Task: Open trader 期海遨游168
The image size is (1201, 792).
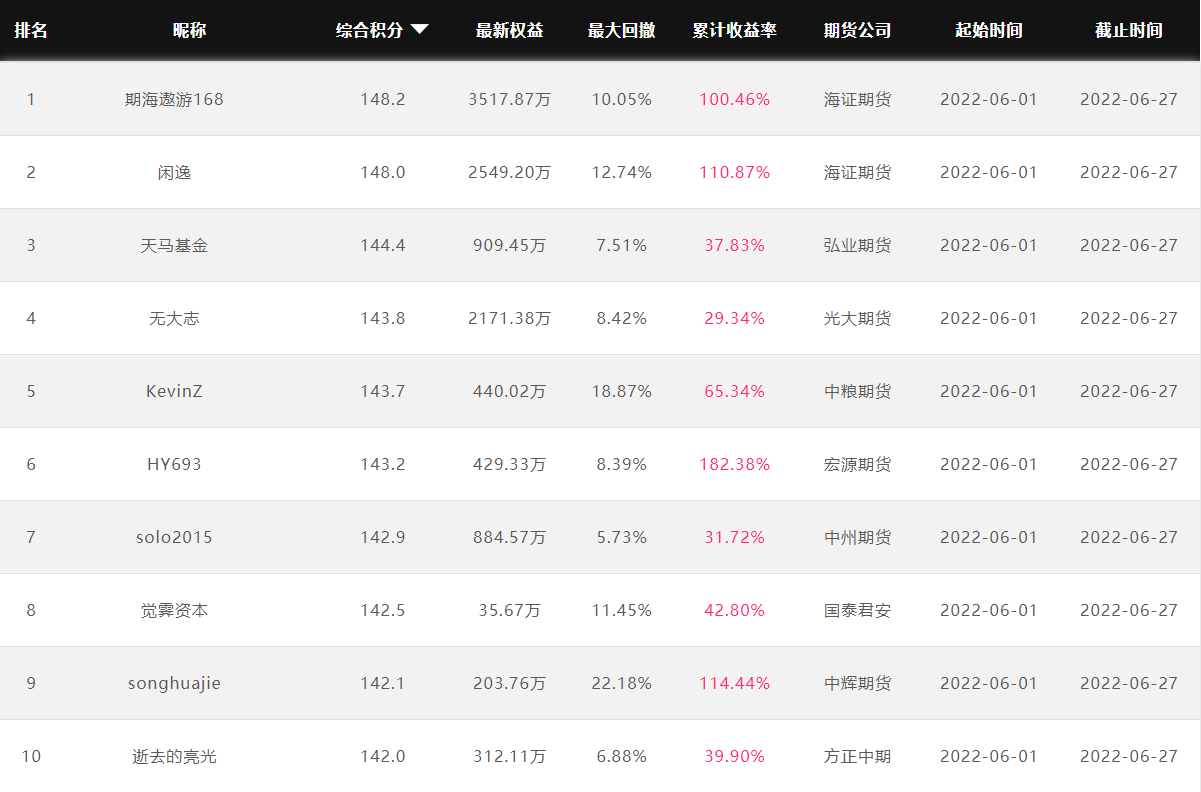Action: [175, 99]
